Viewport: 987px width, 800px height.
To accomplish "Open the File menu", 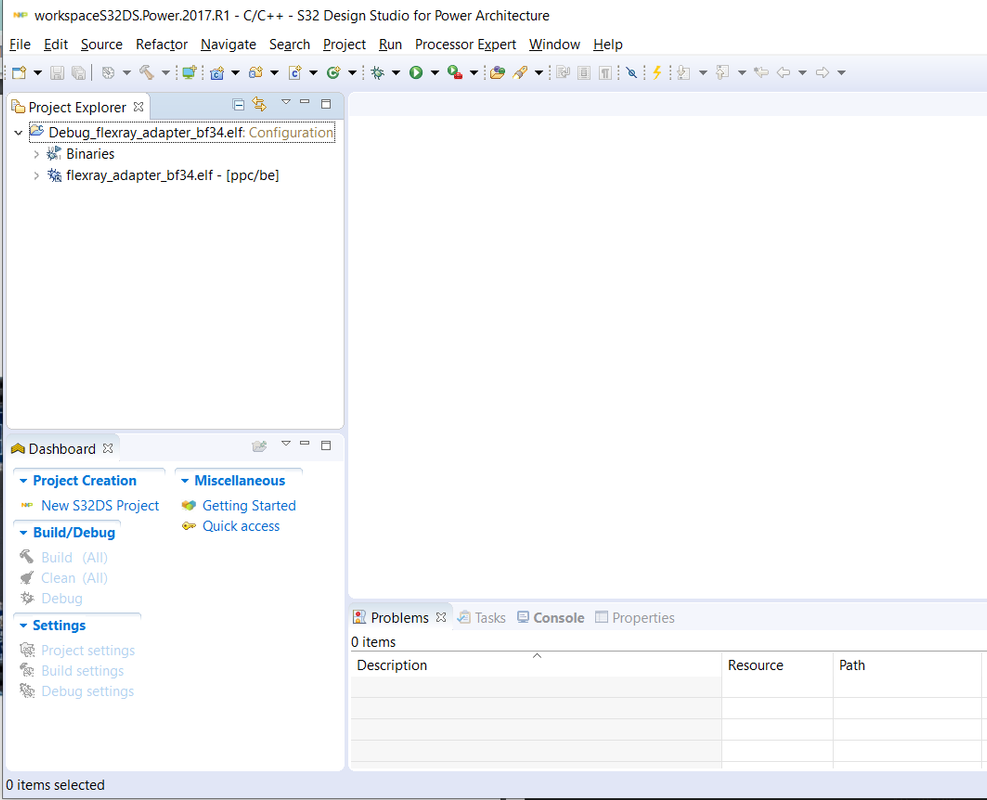I will coord(20,45).
